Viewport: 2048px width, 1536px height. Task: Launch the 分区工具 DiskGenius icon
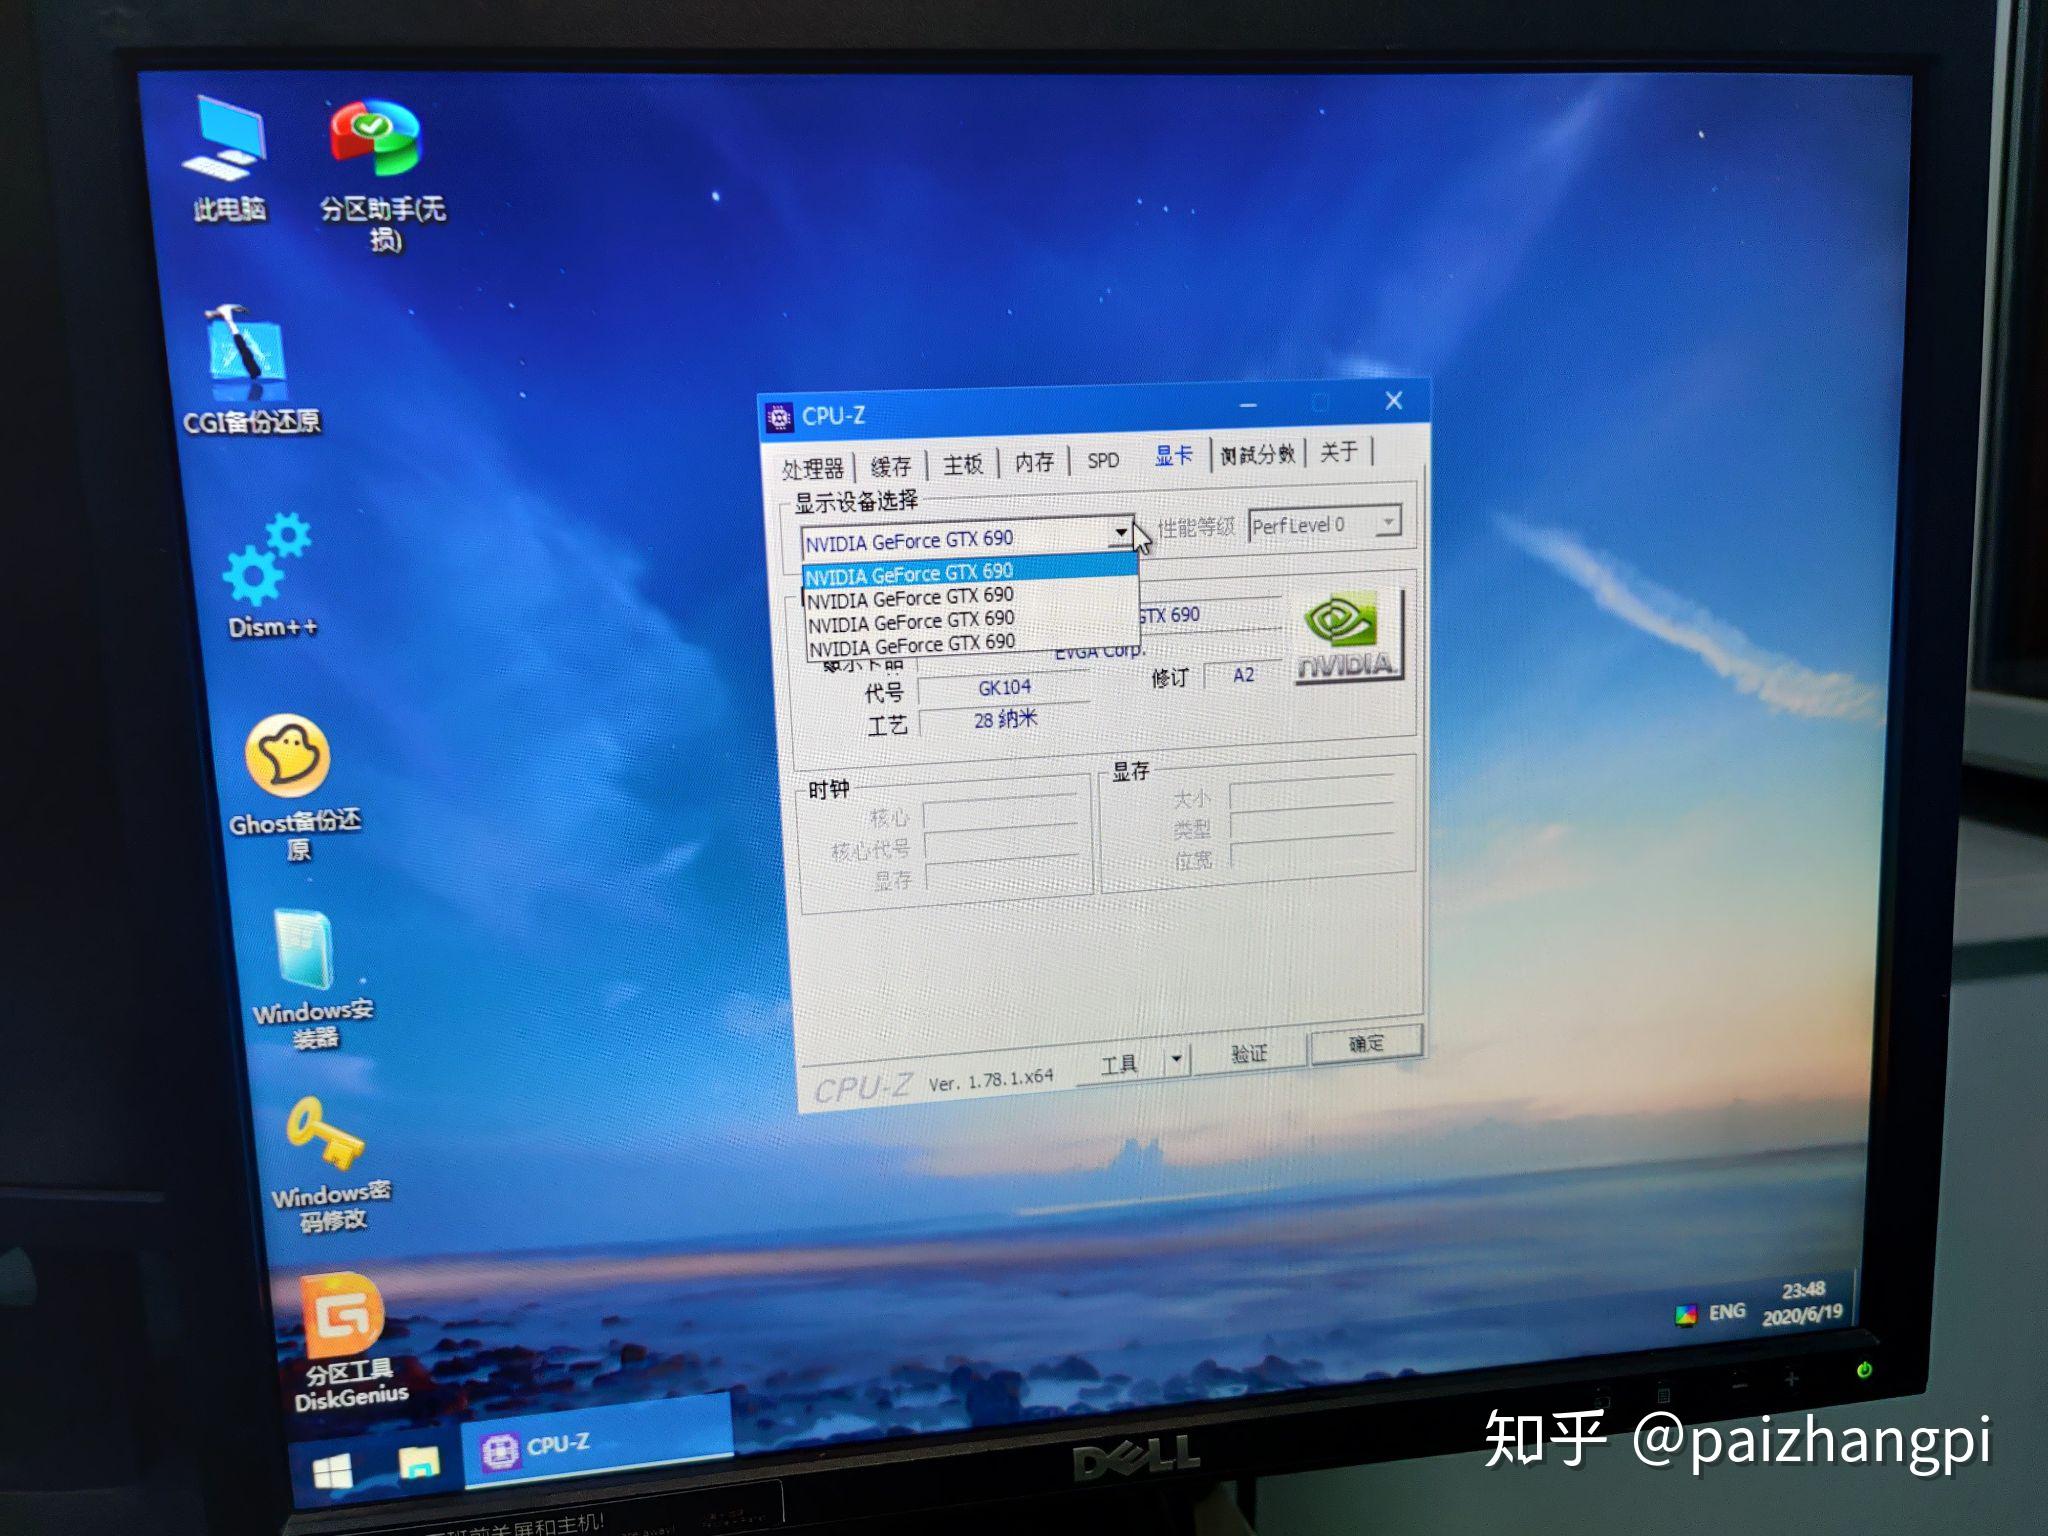(x=341, y=1315)
